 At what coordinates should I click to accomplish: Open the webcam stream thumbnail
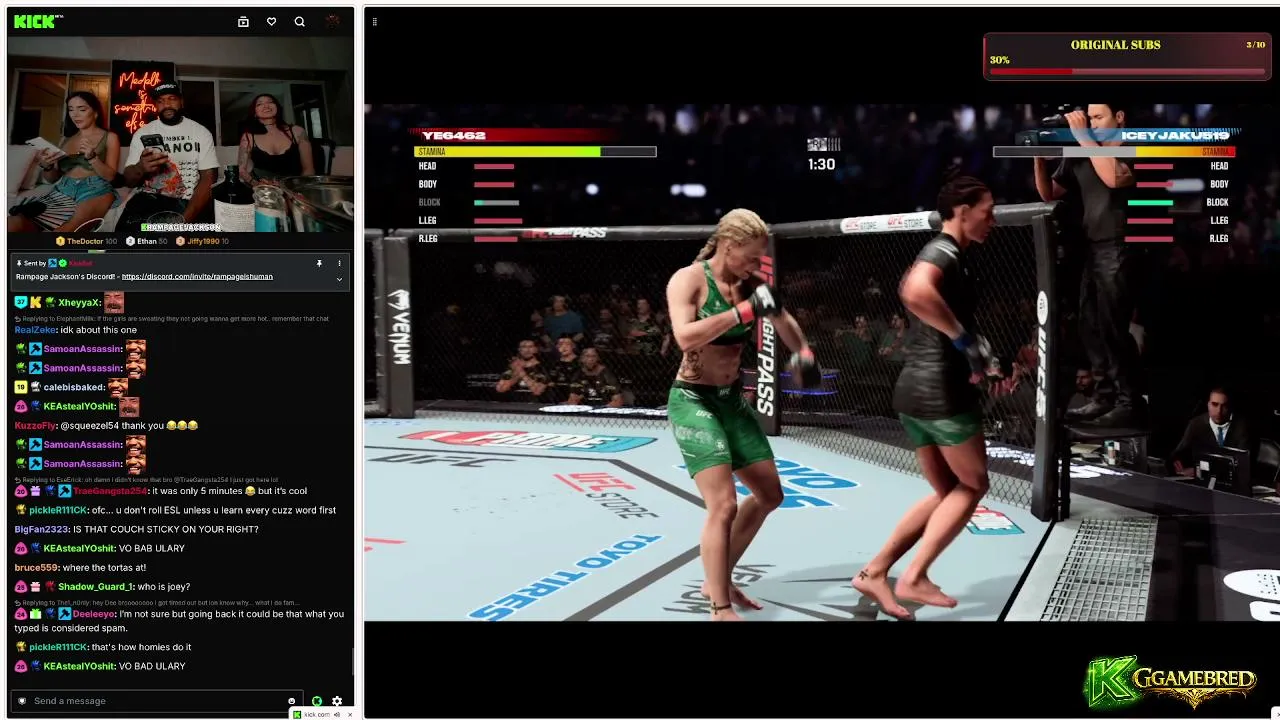(180, 135)
